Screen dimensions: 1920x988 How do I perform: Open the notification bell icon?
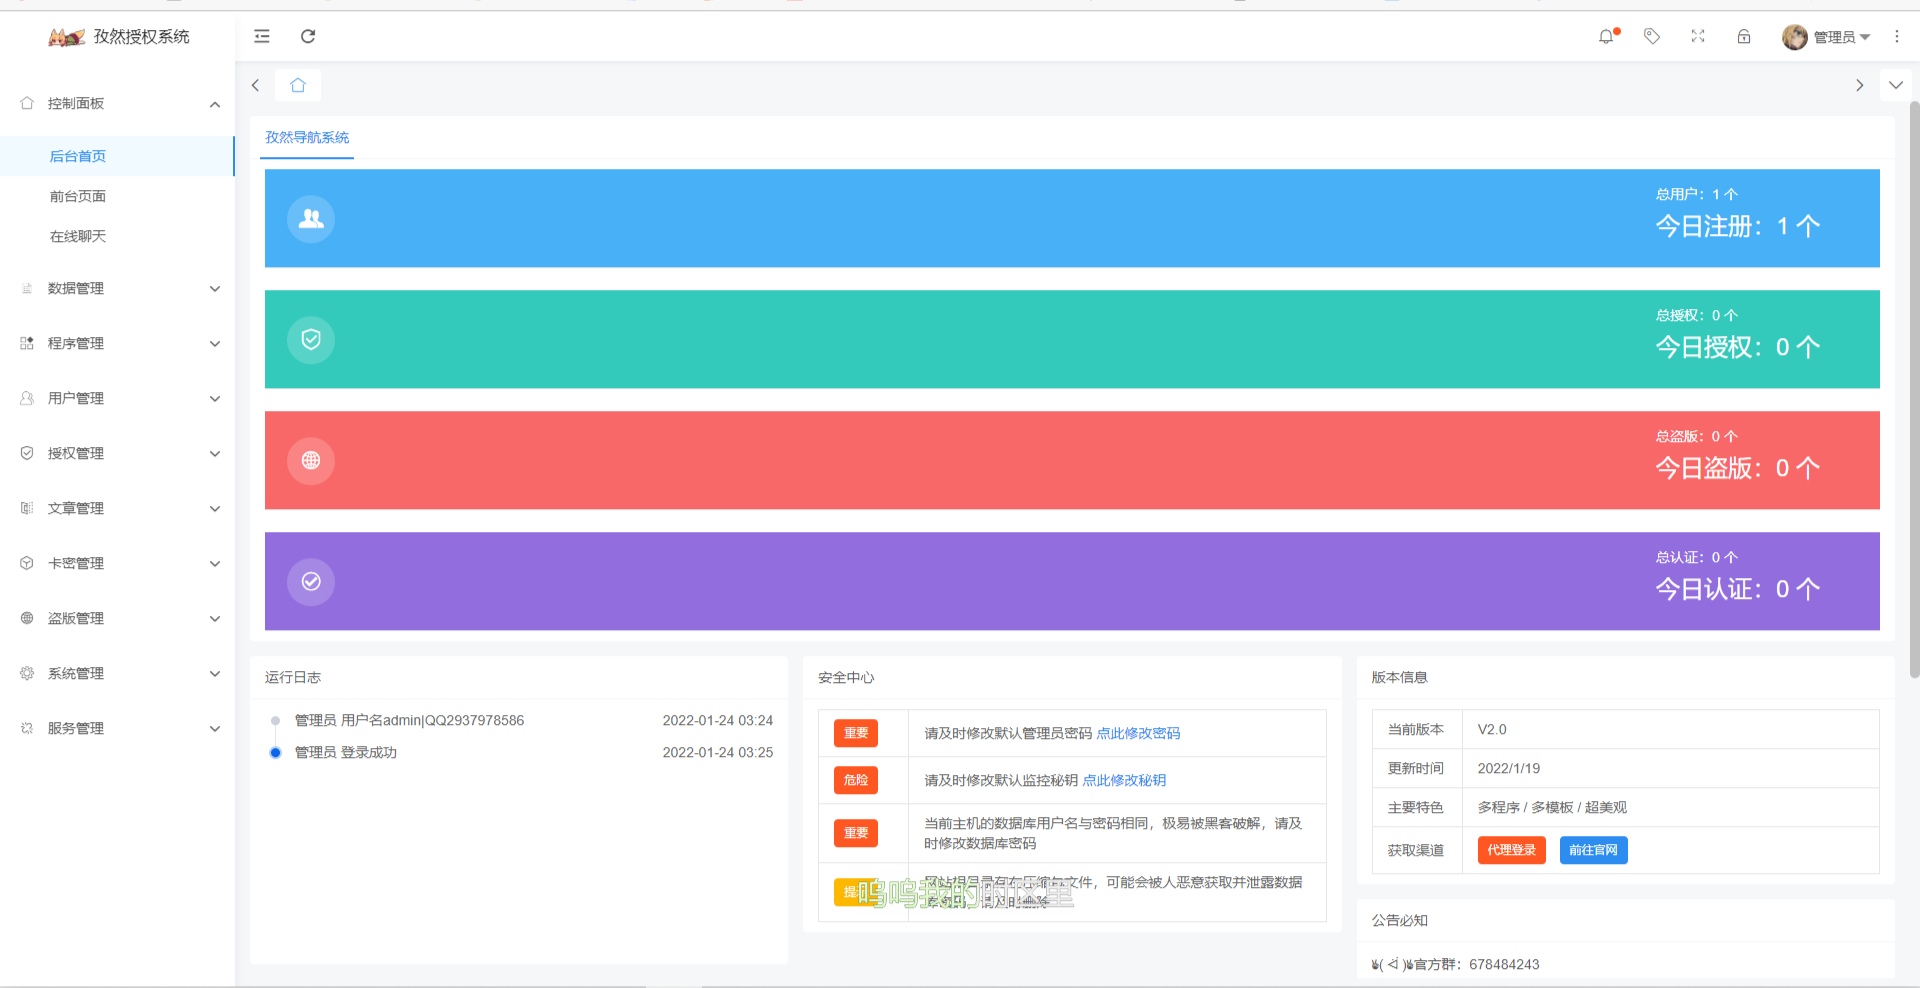click(1606, 37)
